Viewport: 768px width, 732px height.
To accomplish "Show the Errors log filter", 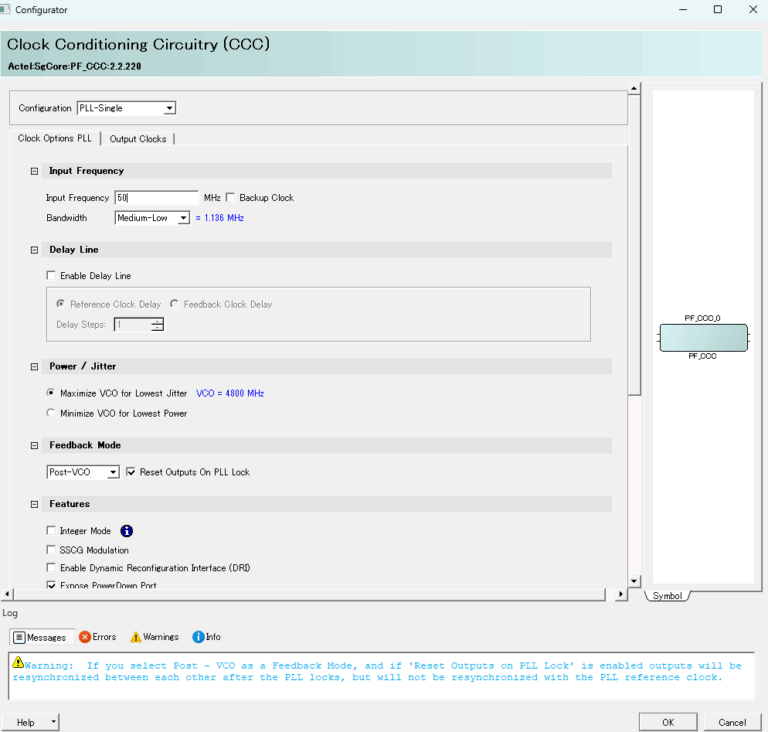I will 97,637.
